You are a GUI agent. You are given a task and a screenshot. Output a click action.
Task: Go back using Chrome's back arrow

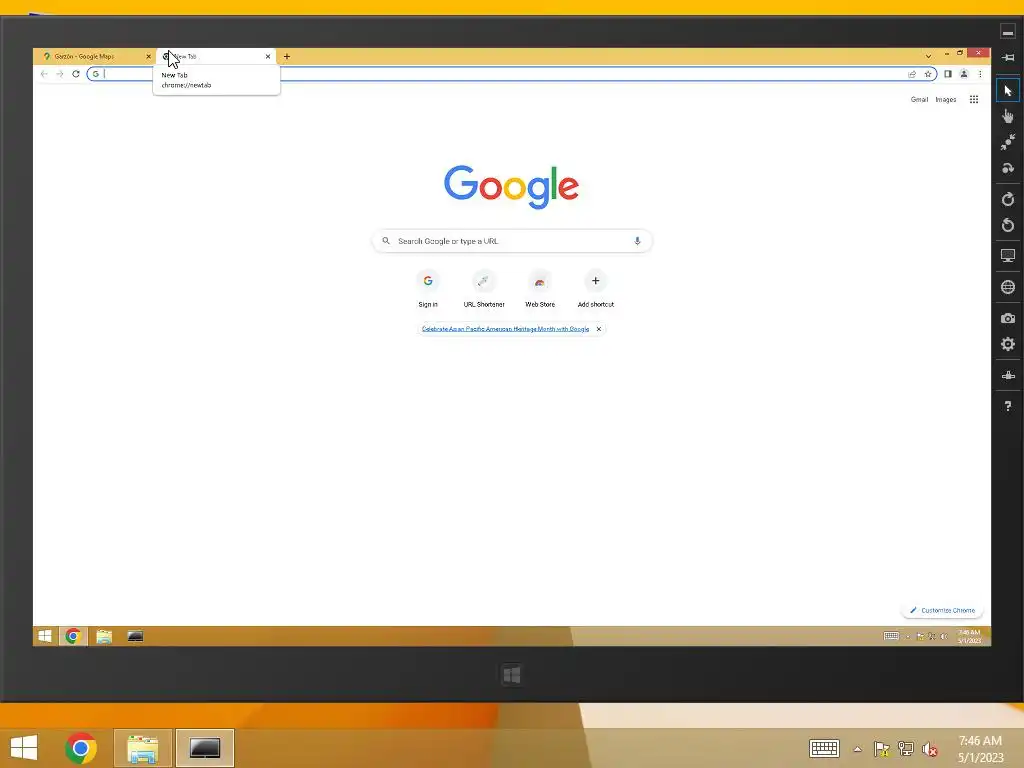click(x=44, y=74)
